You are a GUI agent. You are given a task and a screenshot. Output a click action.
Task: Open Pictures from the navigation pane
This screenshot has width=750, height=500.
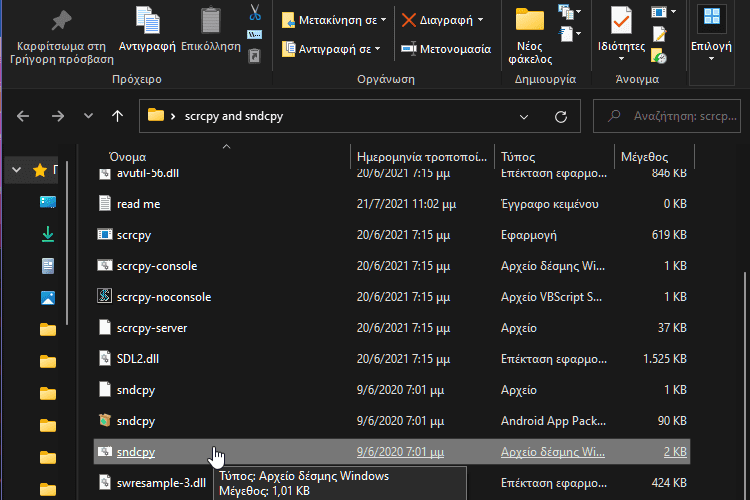click(x=47, y=298)
